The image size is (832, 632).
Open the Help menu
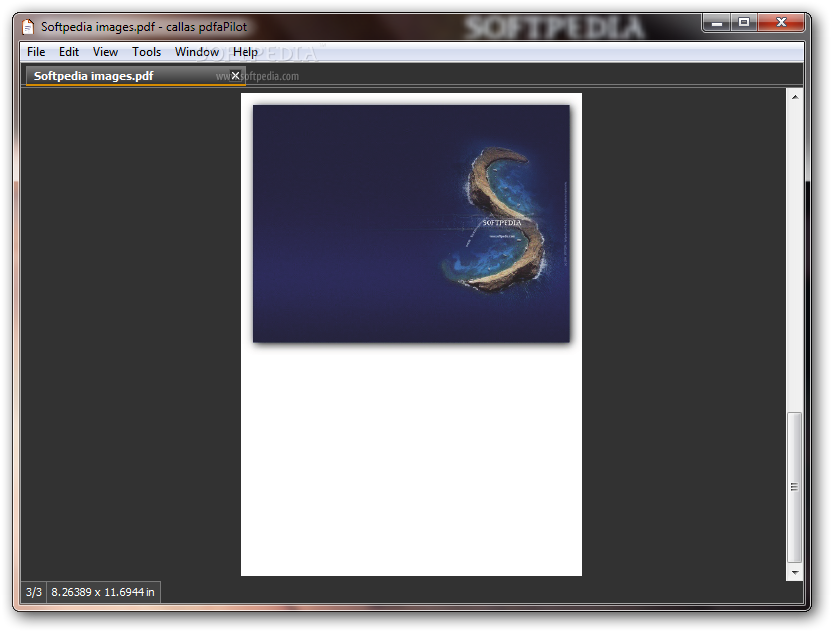(x=245, y=52)
